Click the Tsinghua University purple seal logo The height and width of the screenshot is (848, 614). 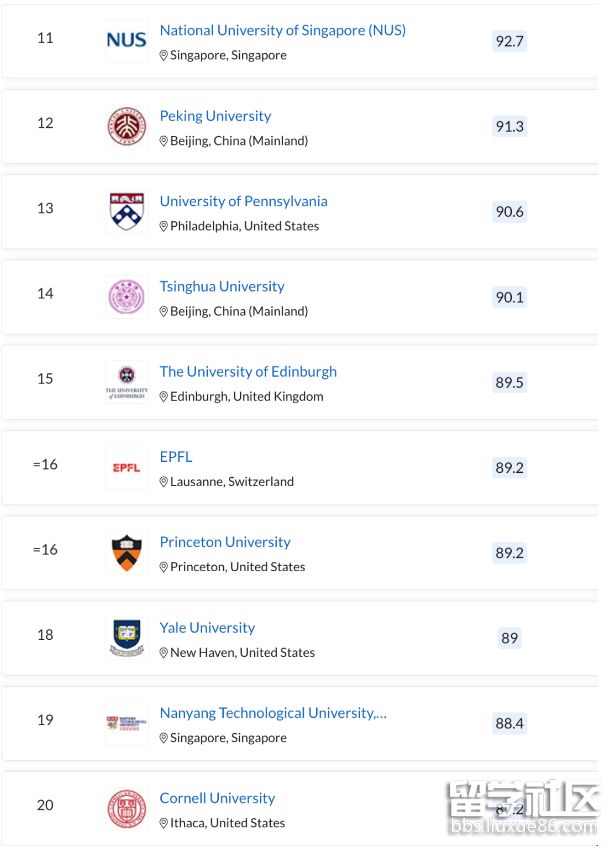(x=127, y=297)
